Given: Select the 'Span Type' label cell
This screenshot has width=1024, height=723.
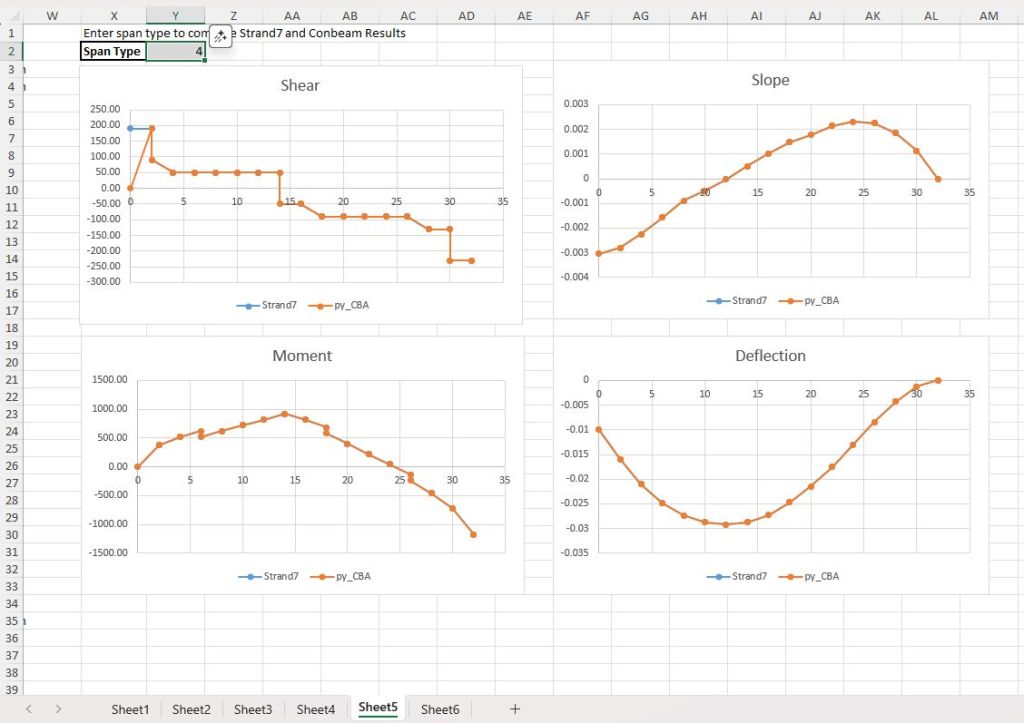Looking at the screenshot, I should click(113, 51).
